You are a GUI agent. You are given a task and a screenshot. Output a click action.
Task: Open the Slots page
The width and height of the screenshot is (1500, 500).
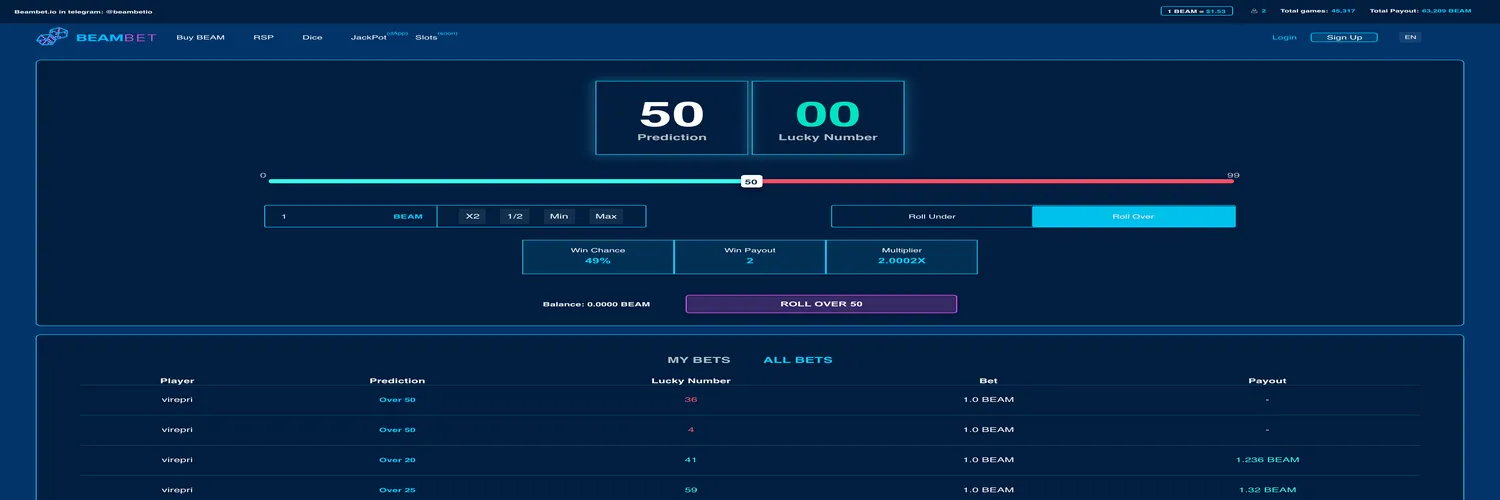point(426,37)
